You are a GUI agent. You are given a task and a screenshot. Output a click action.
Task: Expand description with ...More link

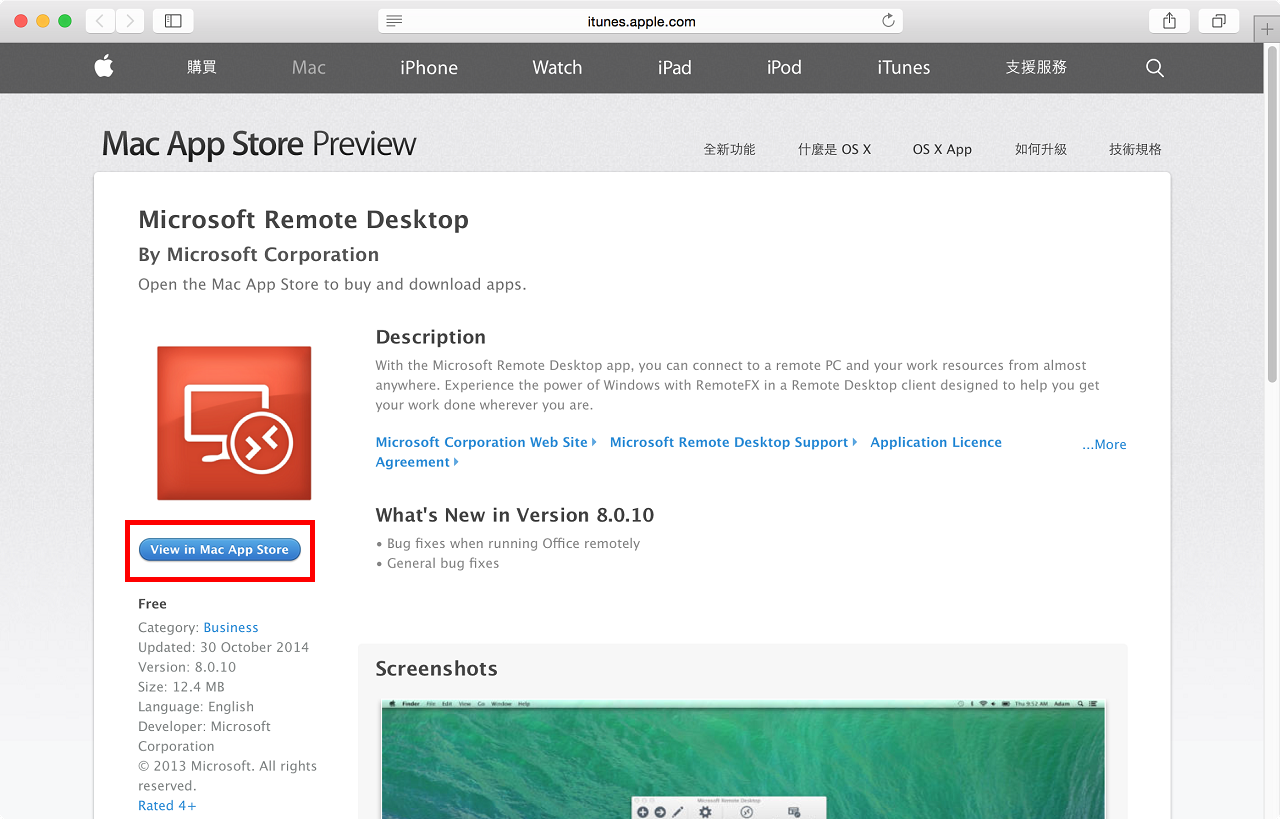pos(1104,445)
